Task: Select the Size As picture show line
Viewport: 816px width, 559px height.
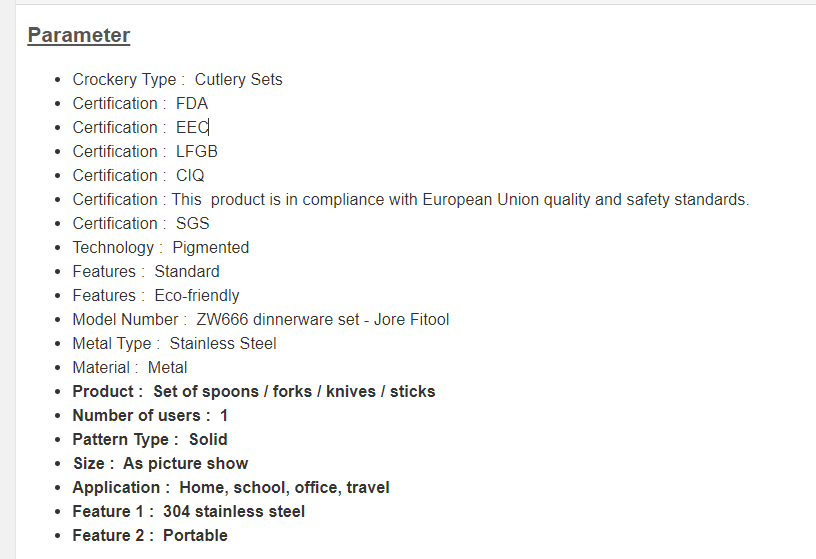Action: [x=160, y=463]
